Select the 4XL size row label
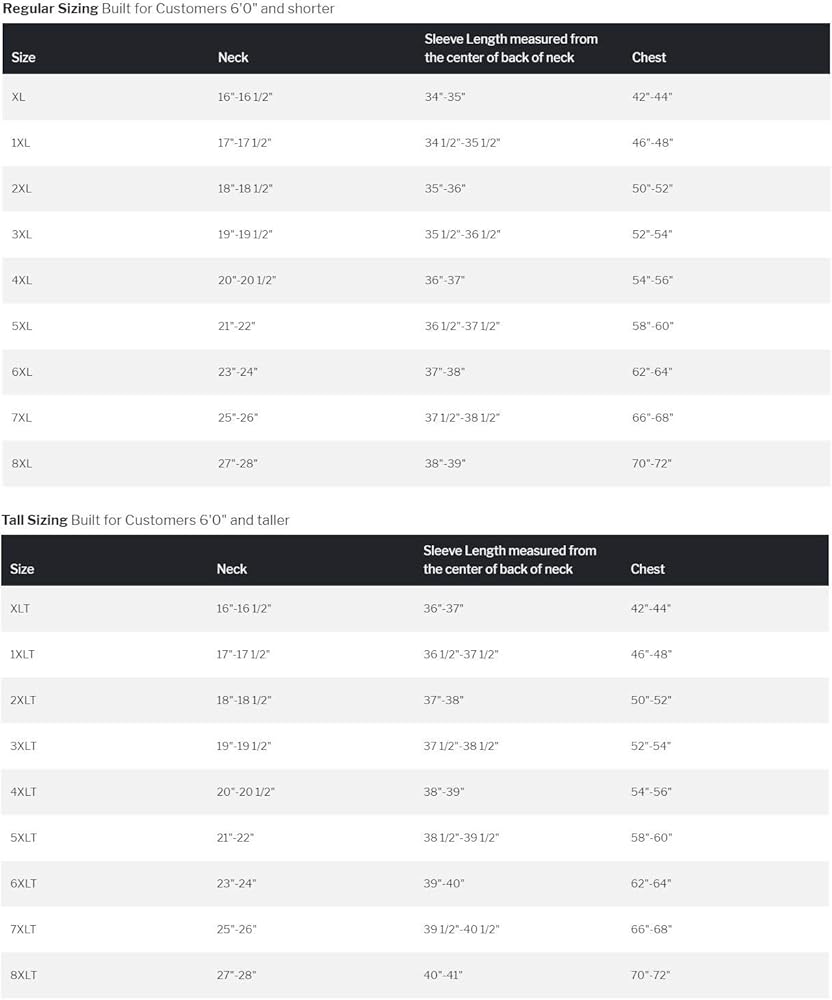This screenshot has height=1000, width=832. pyautogui.click(x=22, y=281)
